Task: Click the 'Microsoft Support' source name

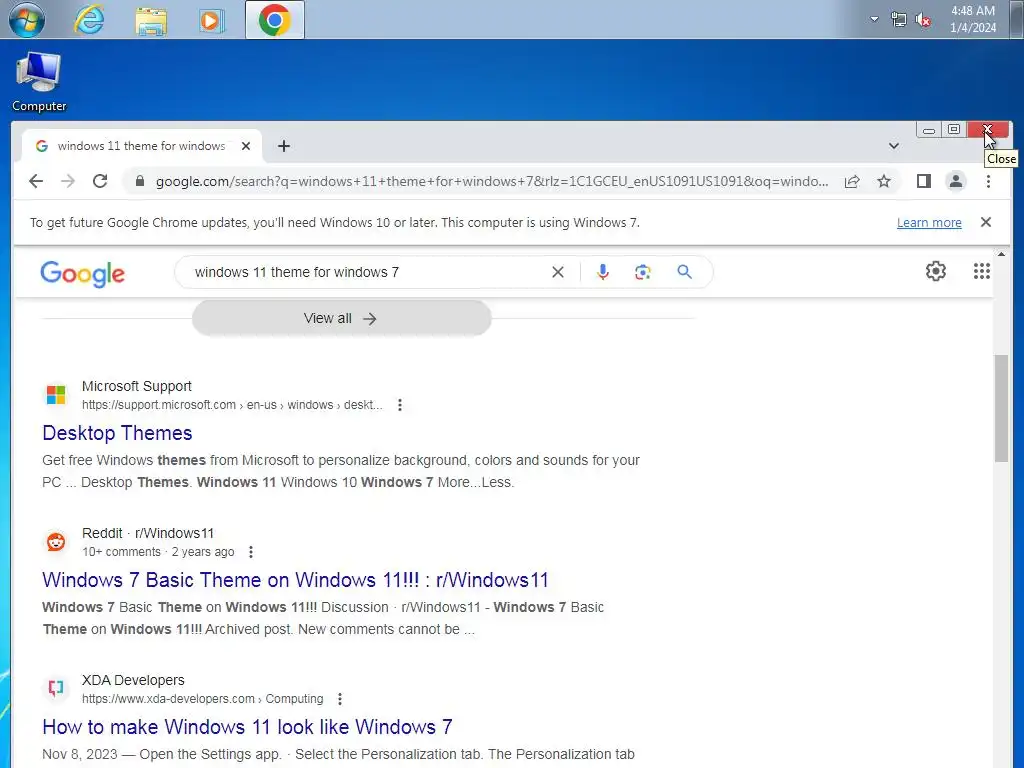Action: click(136, 386)
